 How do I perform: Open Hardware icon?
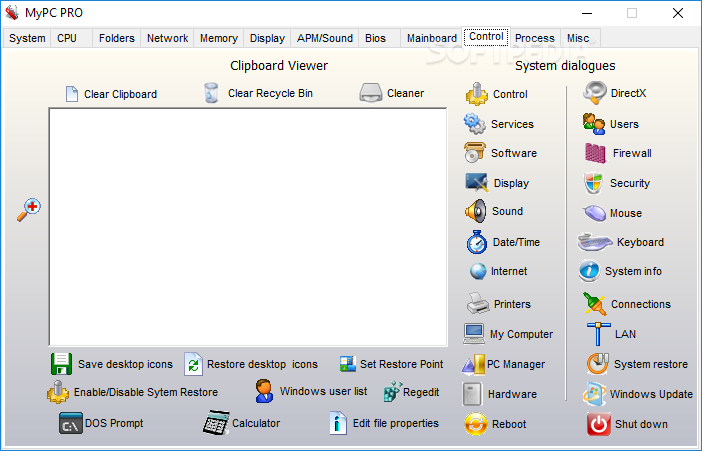(x=472, y=394)
